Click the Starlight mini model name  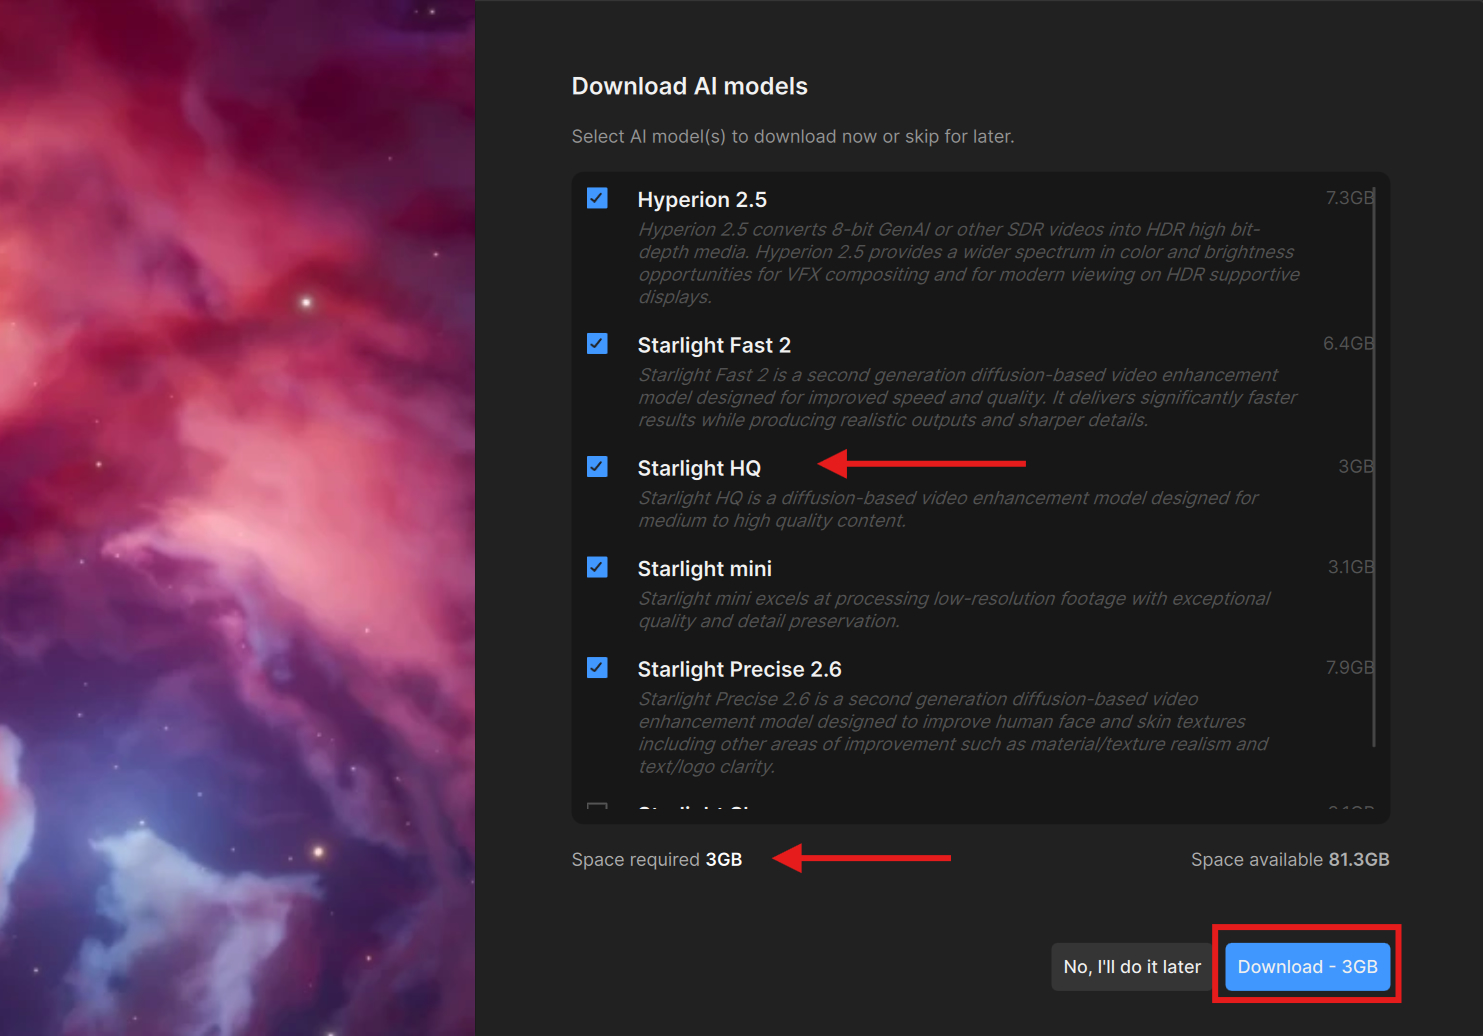click(x=705, y=568)
